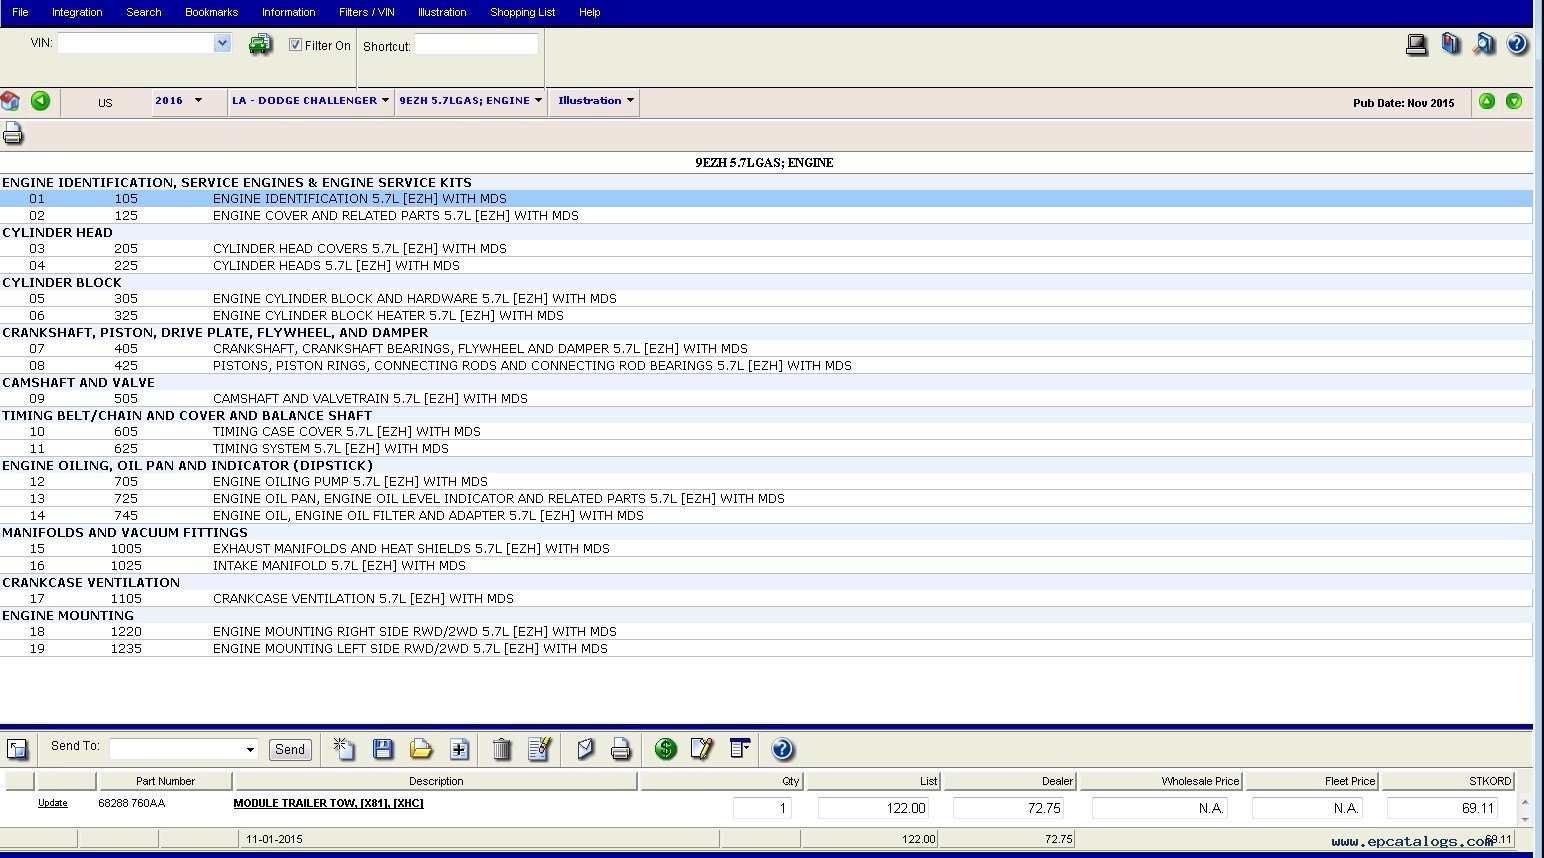Select CYLINDER HEADS 5.7L [EZH] row
Viewport: 1544px width, 858px height.
coord(766,266)
